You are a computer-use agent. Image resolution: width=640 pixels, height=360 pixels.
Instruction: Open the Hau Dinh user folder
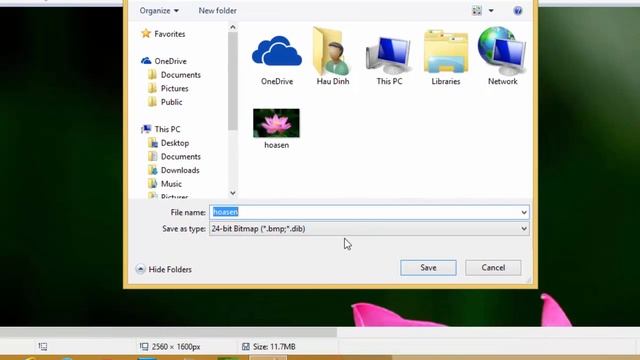coord(333,51)
